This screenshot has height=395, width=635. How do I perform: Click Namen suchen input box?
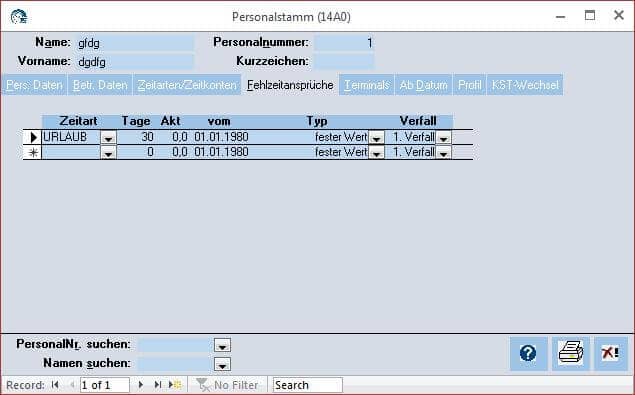(176, 364)
